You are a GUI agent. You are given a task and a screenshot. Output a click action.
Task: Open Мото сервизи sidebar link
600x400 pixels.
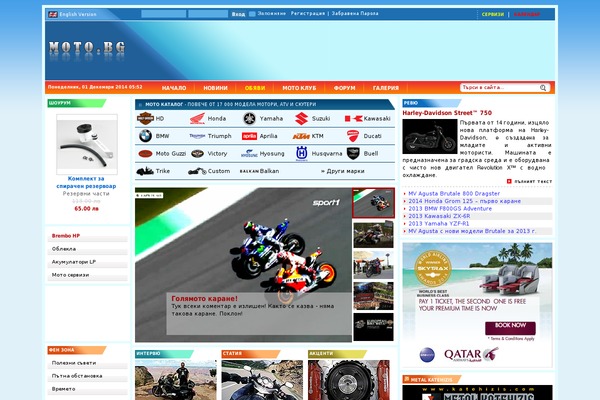click(x=70, y=275)
